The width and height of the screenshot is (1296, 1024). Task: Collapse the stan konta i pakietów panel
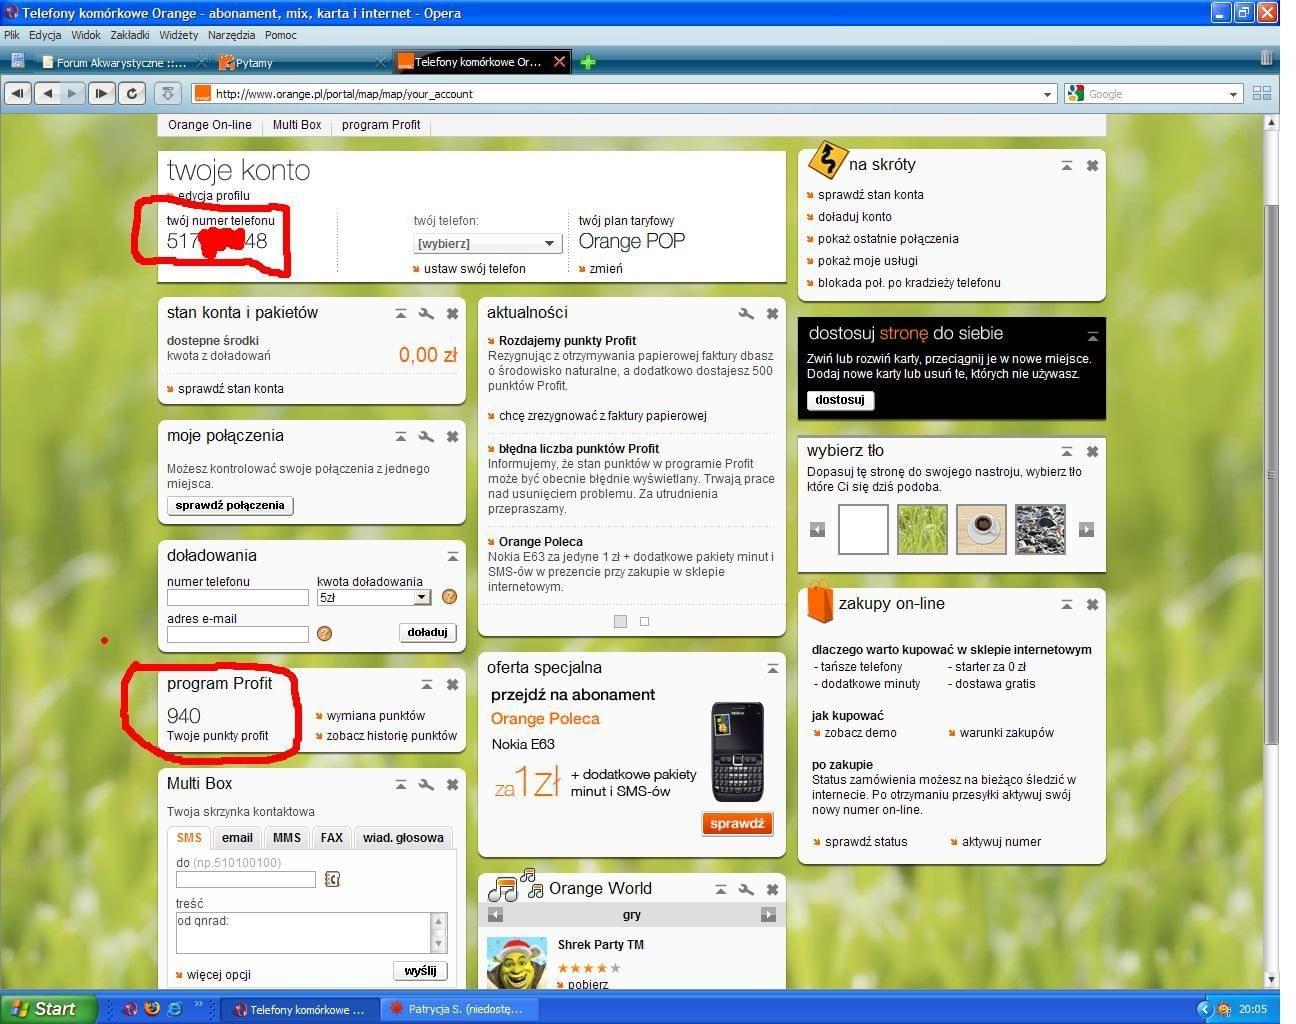click(x=401, y=314)
